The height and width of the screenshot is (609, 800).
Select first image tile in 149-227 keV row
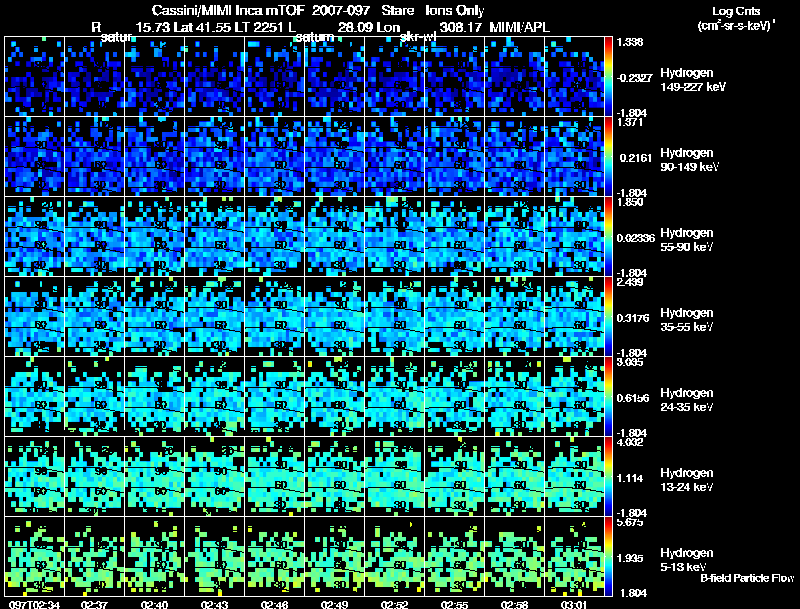point(34,77)
